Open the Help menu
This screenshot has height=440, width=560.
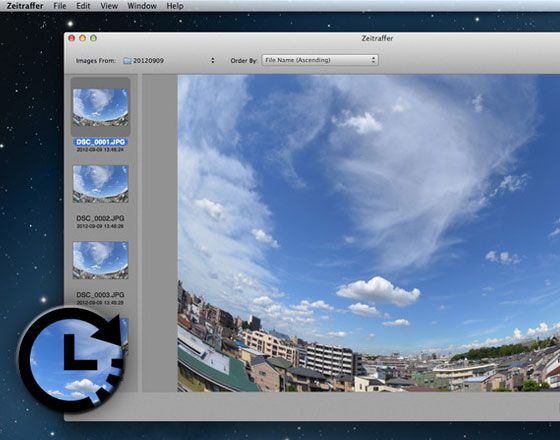point(175,6)
